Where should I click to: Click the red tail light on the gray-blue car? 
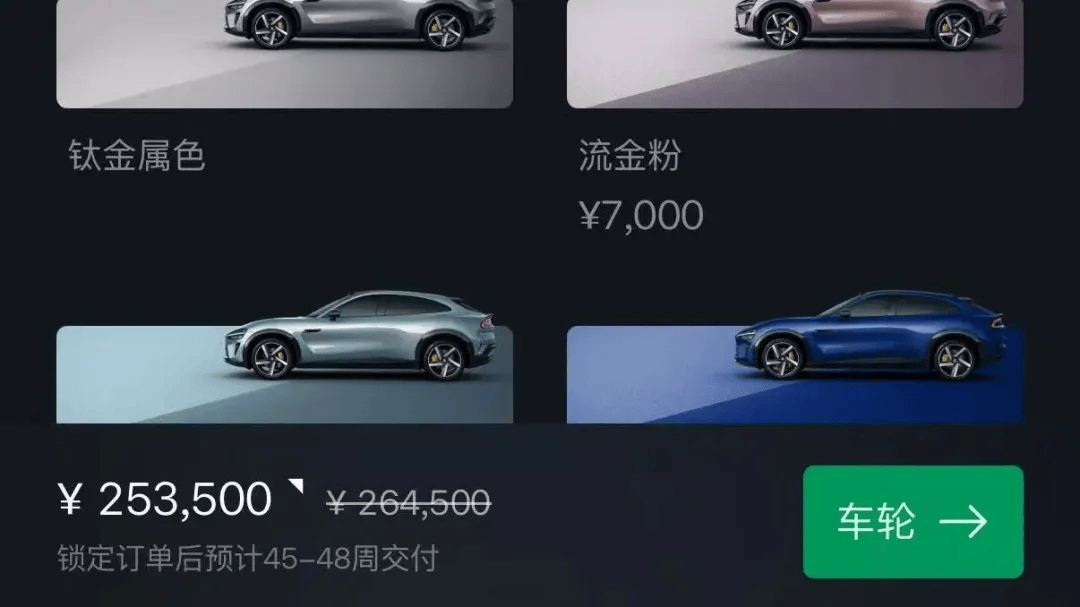[x=488, y=321]
